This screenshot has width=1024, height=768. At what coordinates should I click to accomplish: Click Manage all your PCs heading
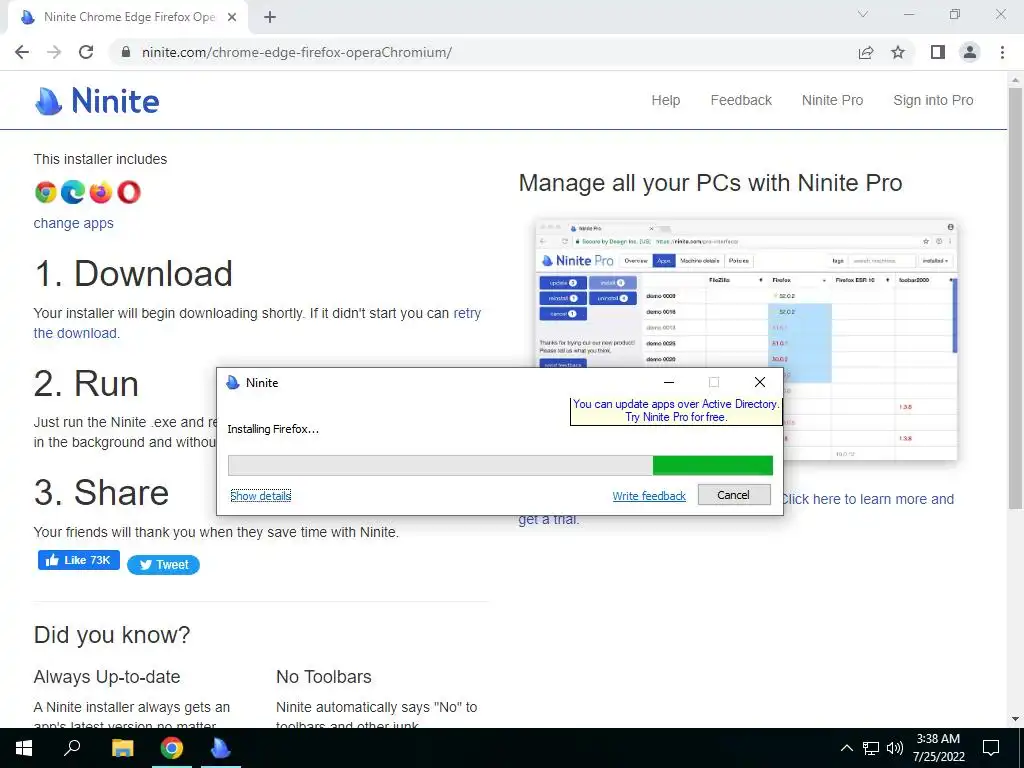coord(711,183)
